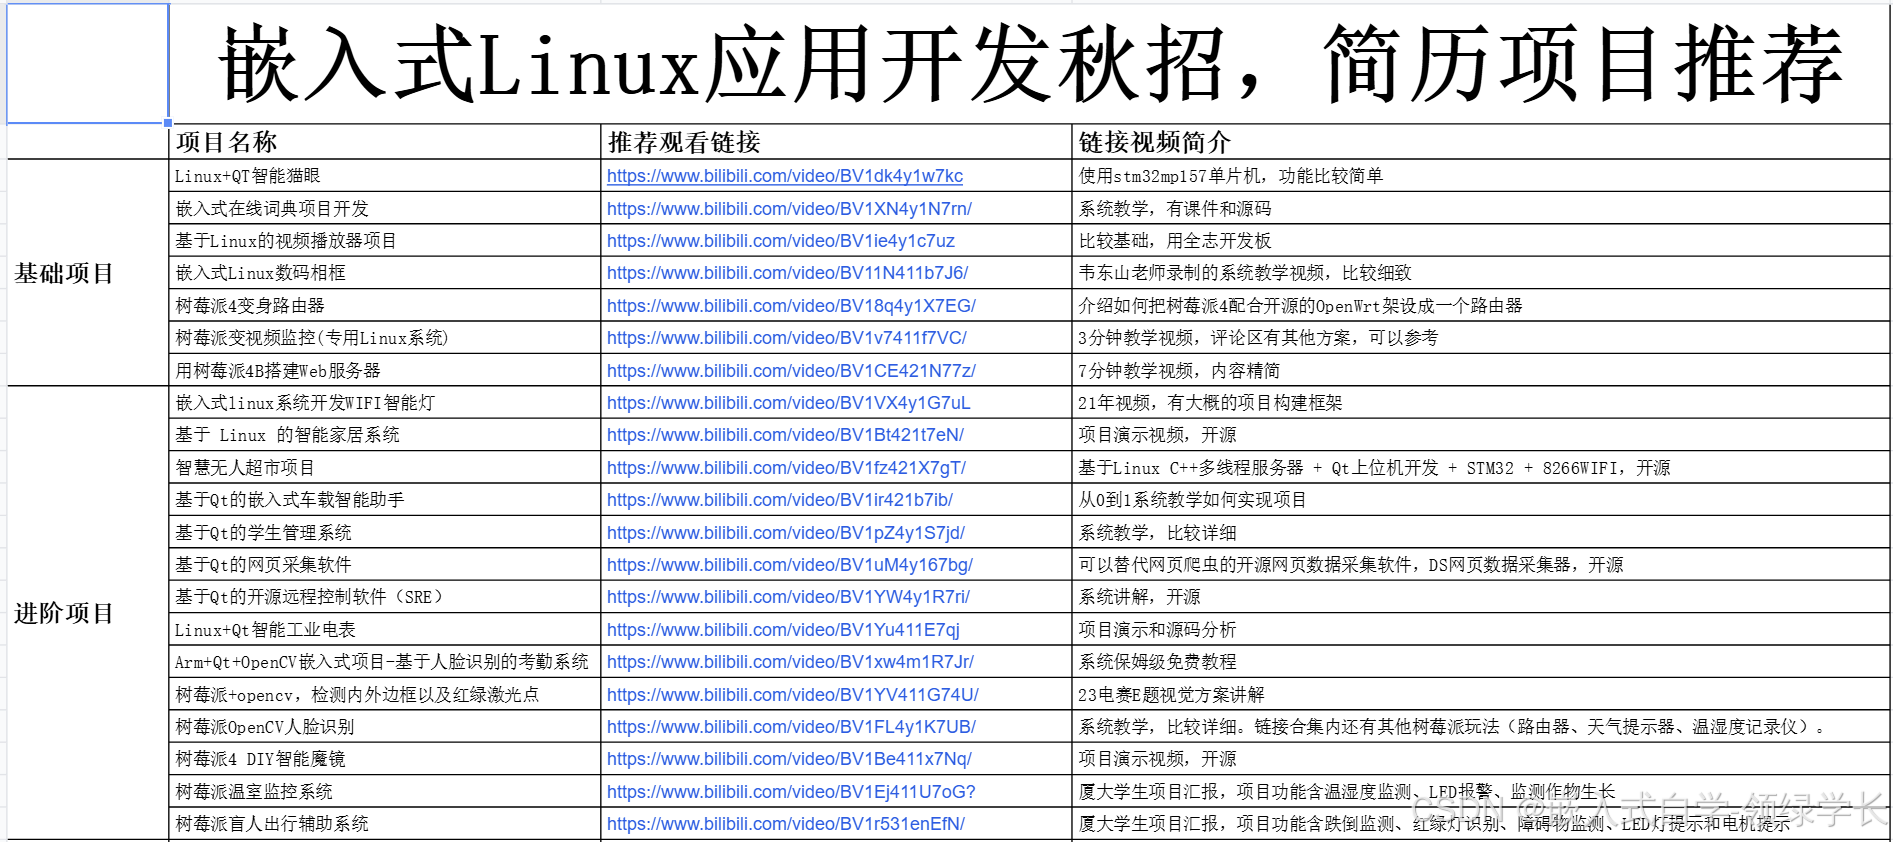
Task: Open link BV11N411b7J6 for 数码相框
Action: pyautogui.click(x=787, y=273)
